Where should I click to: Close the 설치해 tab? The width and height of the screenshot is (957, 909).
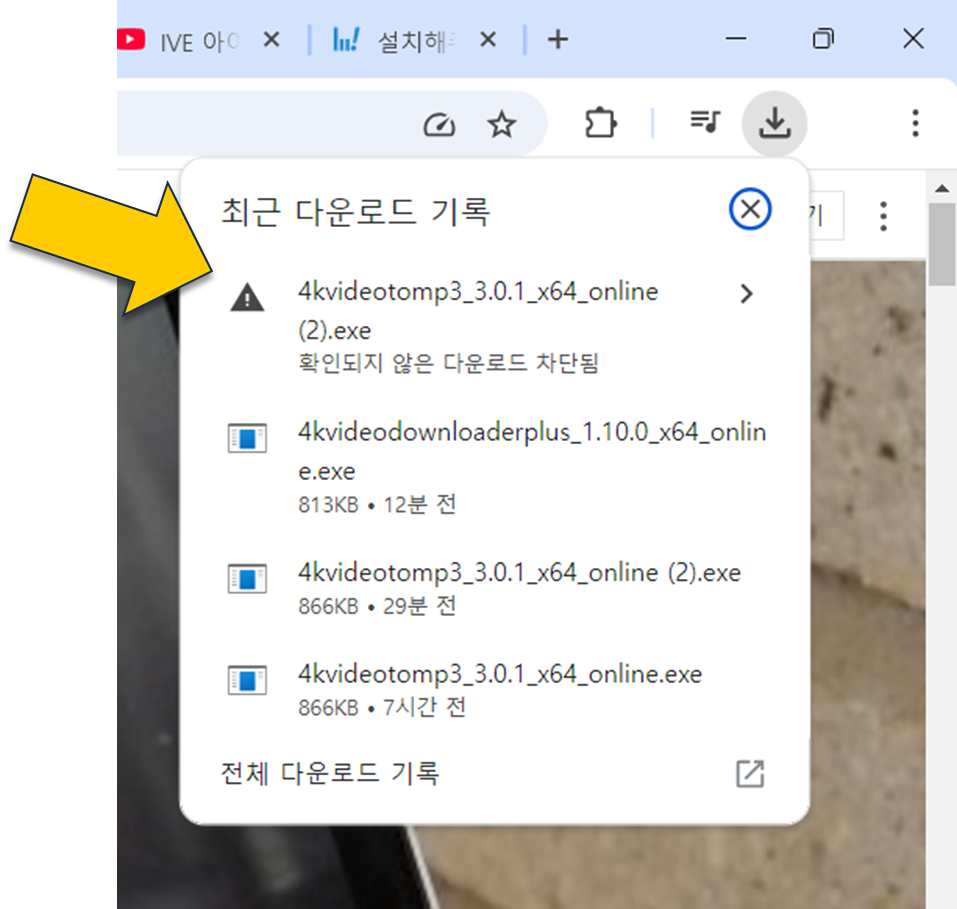pos(488,40)
